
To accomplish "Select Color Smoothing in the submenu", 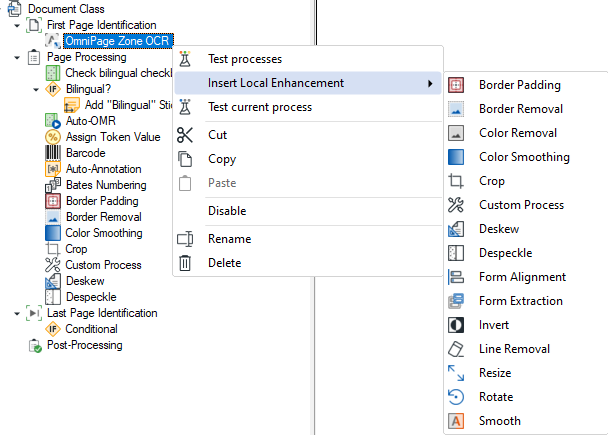I will [x=524, y=157].
